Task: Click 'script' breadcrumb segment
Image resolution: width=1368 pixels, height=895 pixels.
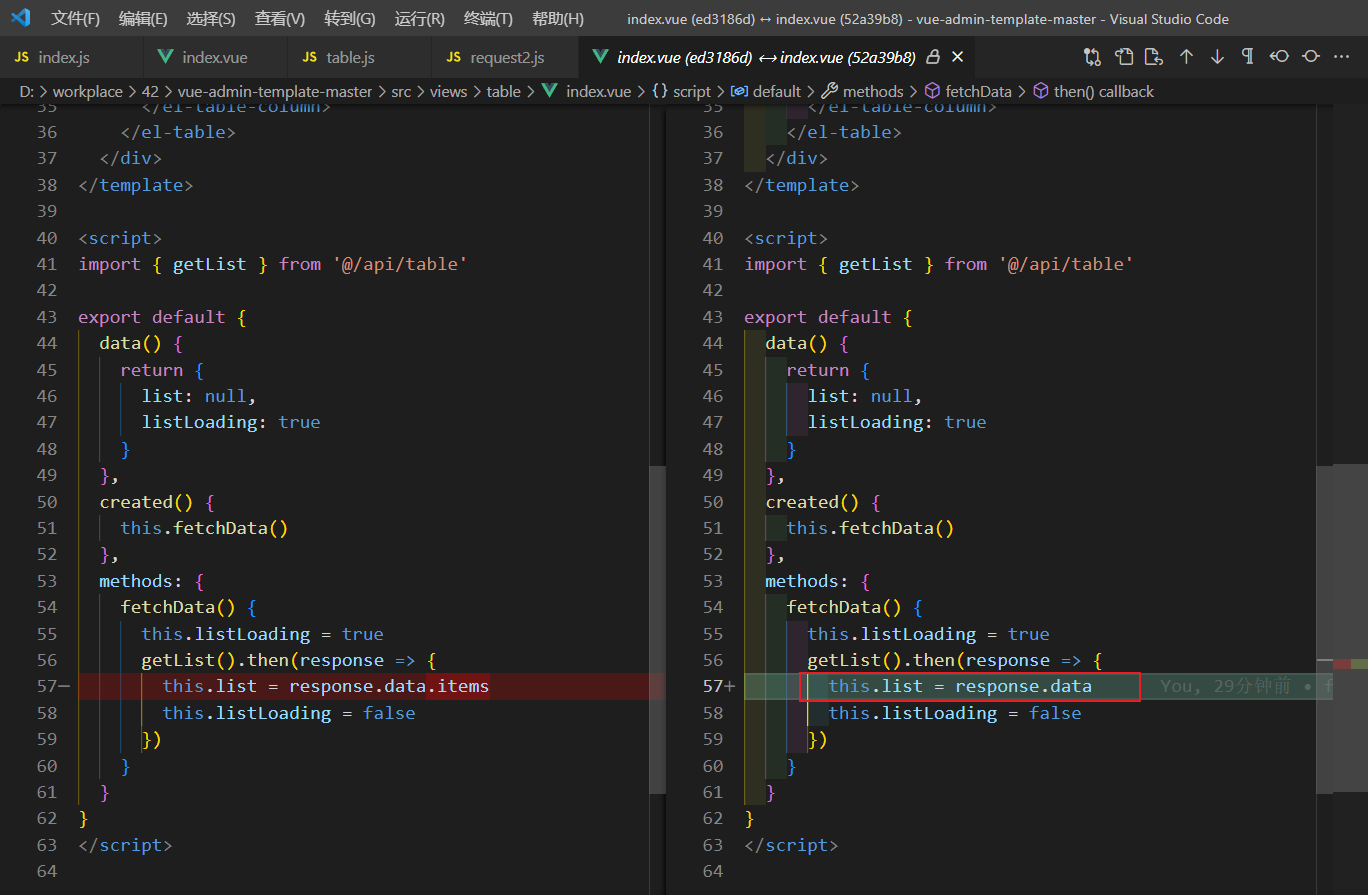Action: tap(692, 91)
